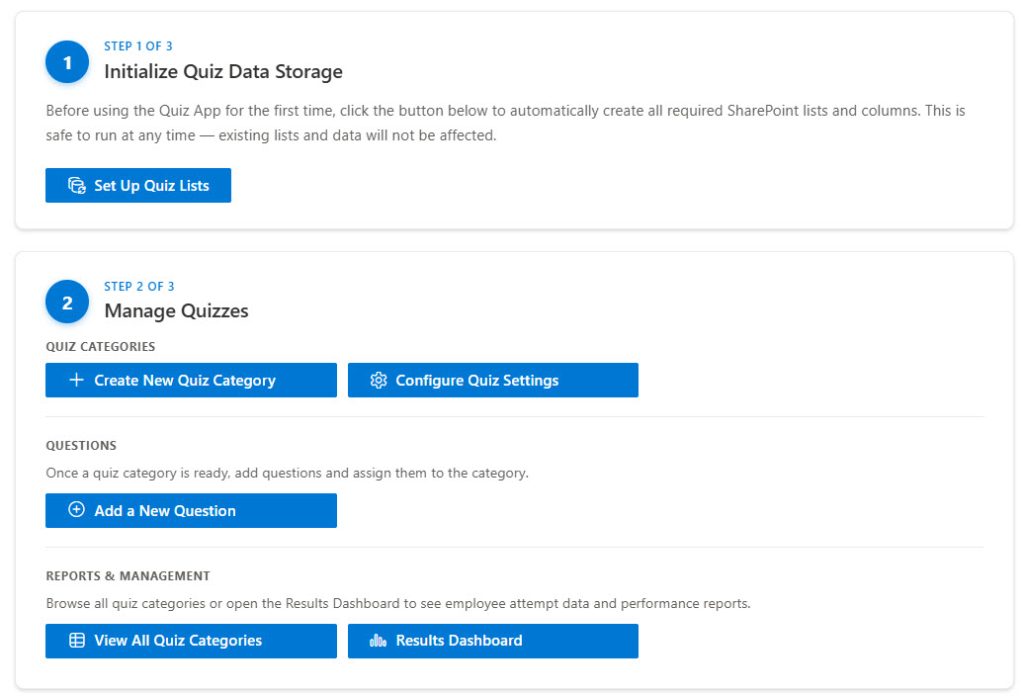Click the paragraph starting 'Before using the Quiz App'
Image resolution: width=1024 pixels, height=696 pixels.
click(x=505, y=123)
